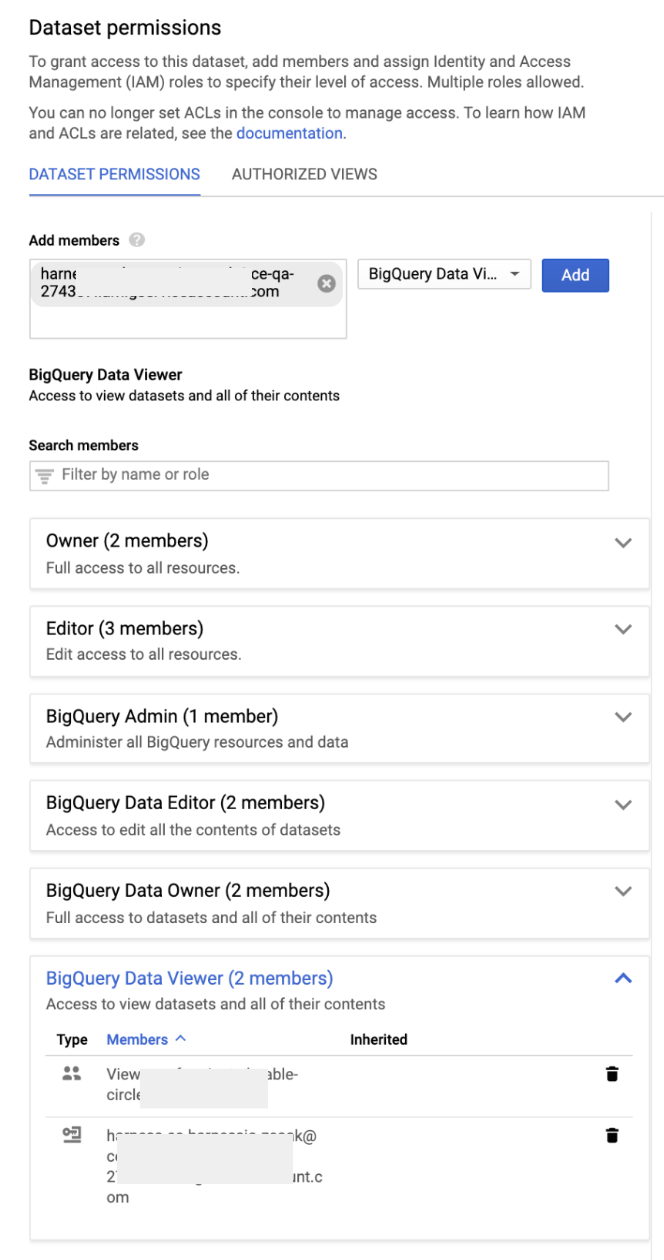Click 'Administer all BigQuery resources and data' text
Image resolution: width=664 pixels, height=1260 pixels.
pos(197,742)
